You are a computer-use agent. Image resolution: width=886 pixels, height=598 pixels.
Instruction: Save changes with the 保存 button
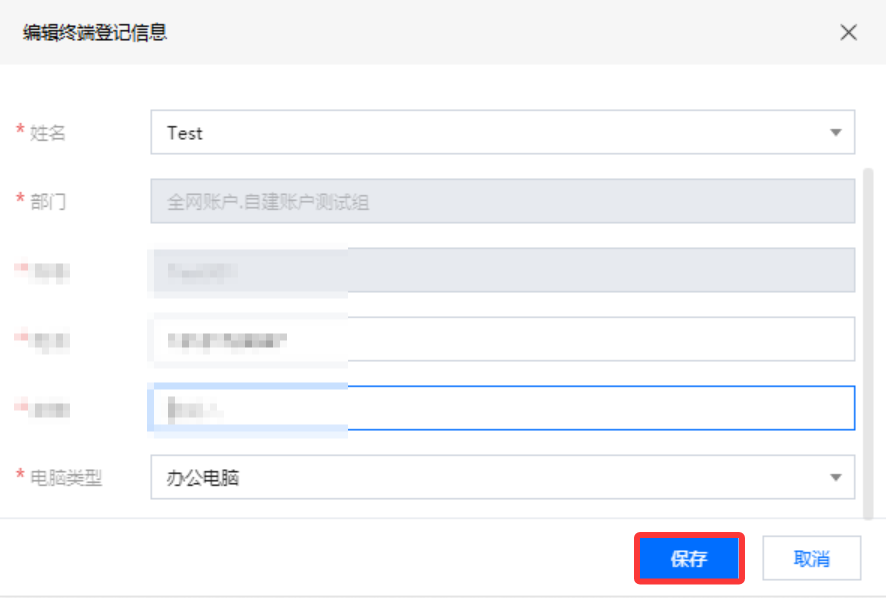click(x=689, y=558)
